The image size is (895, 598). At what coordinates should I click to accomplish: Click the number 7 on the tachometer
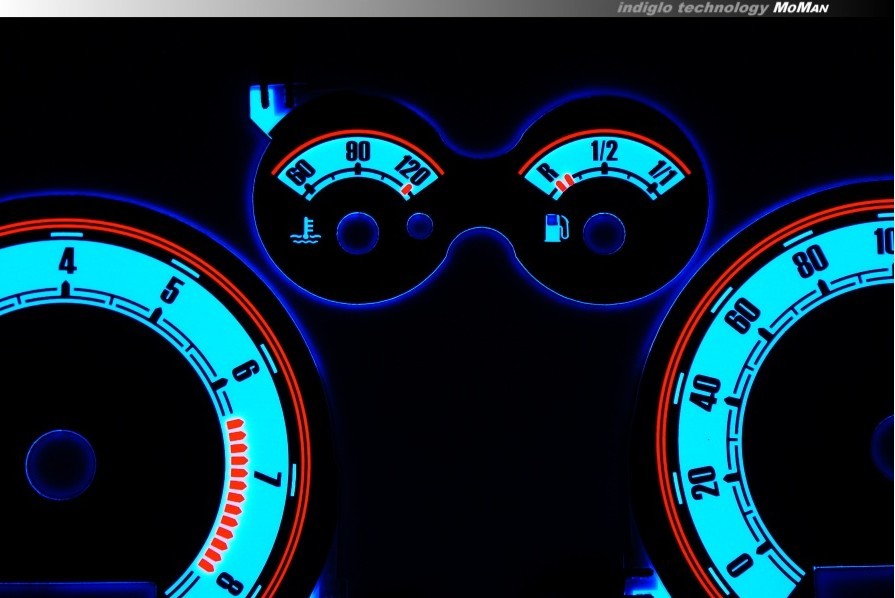click(x=268, y=479)
